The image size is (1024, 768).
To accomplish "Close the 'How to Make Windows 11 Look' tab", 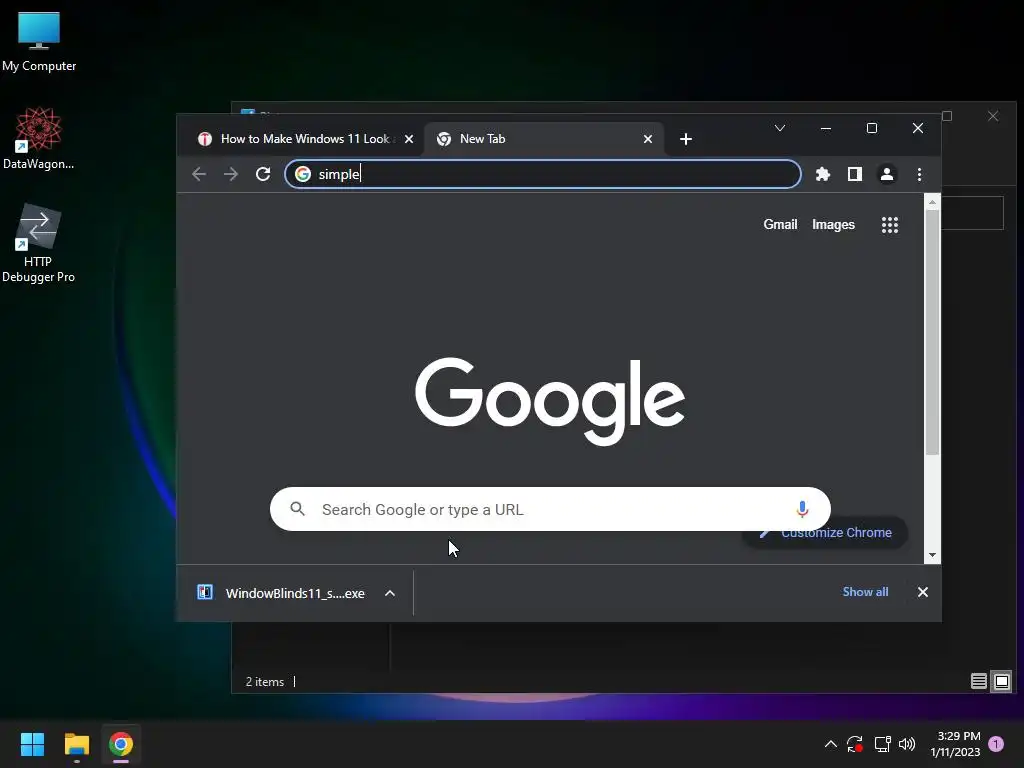I will (409, 139).
